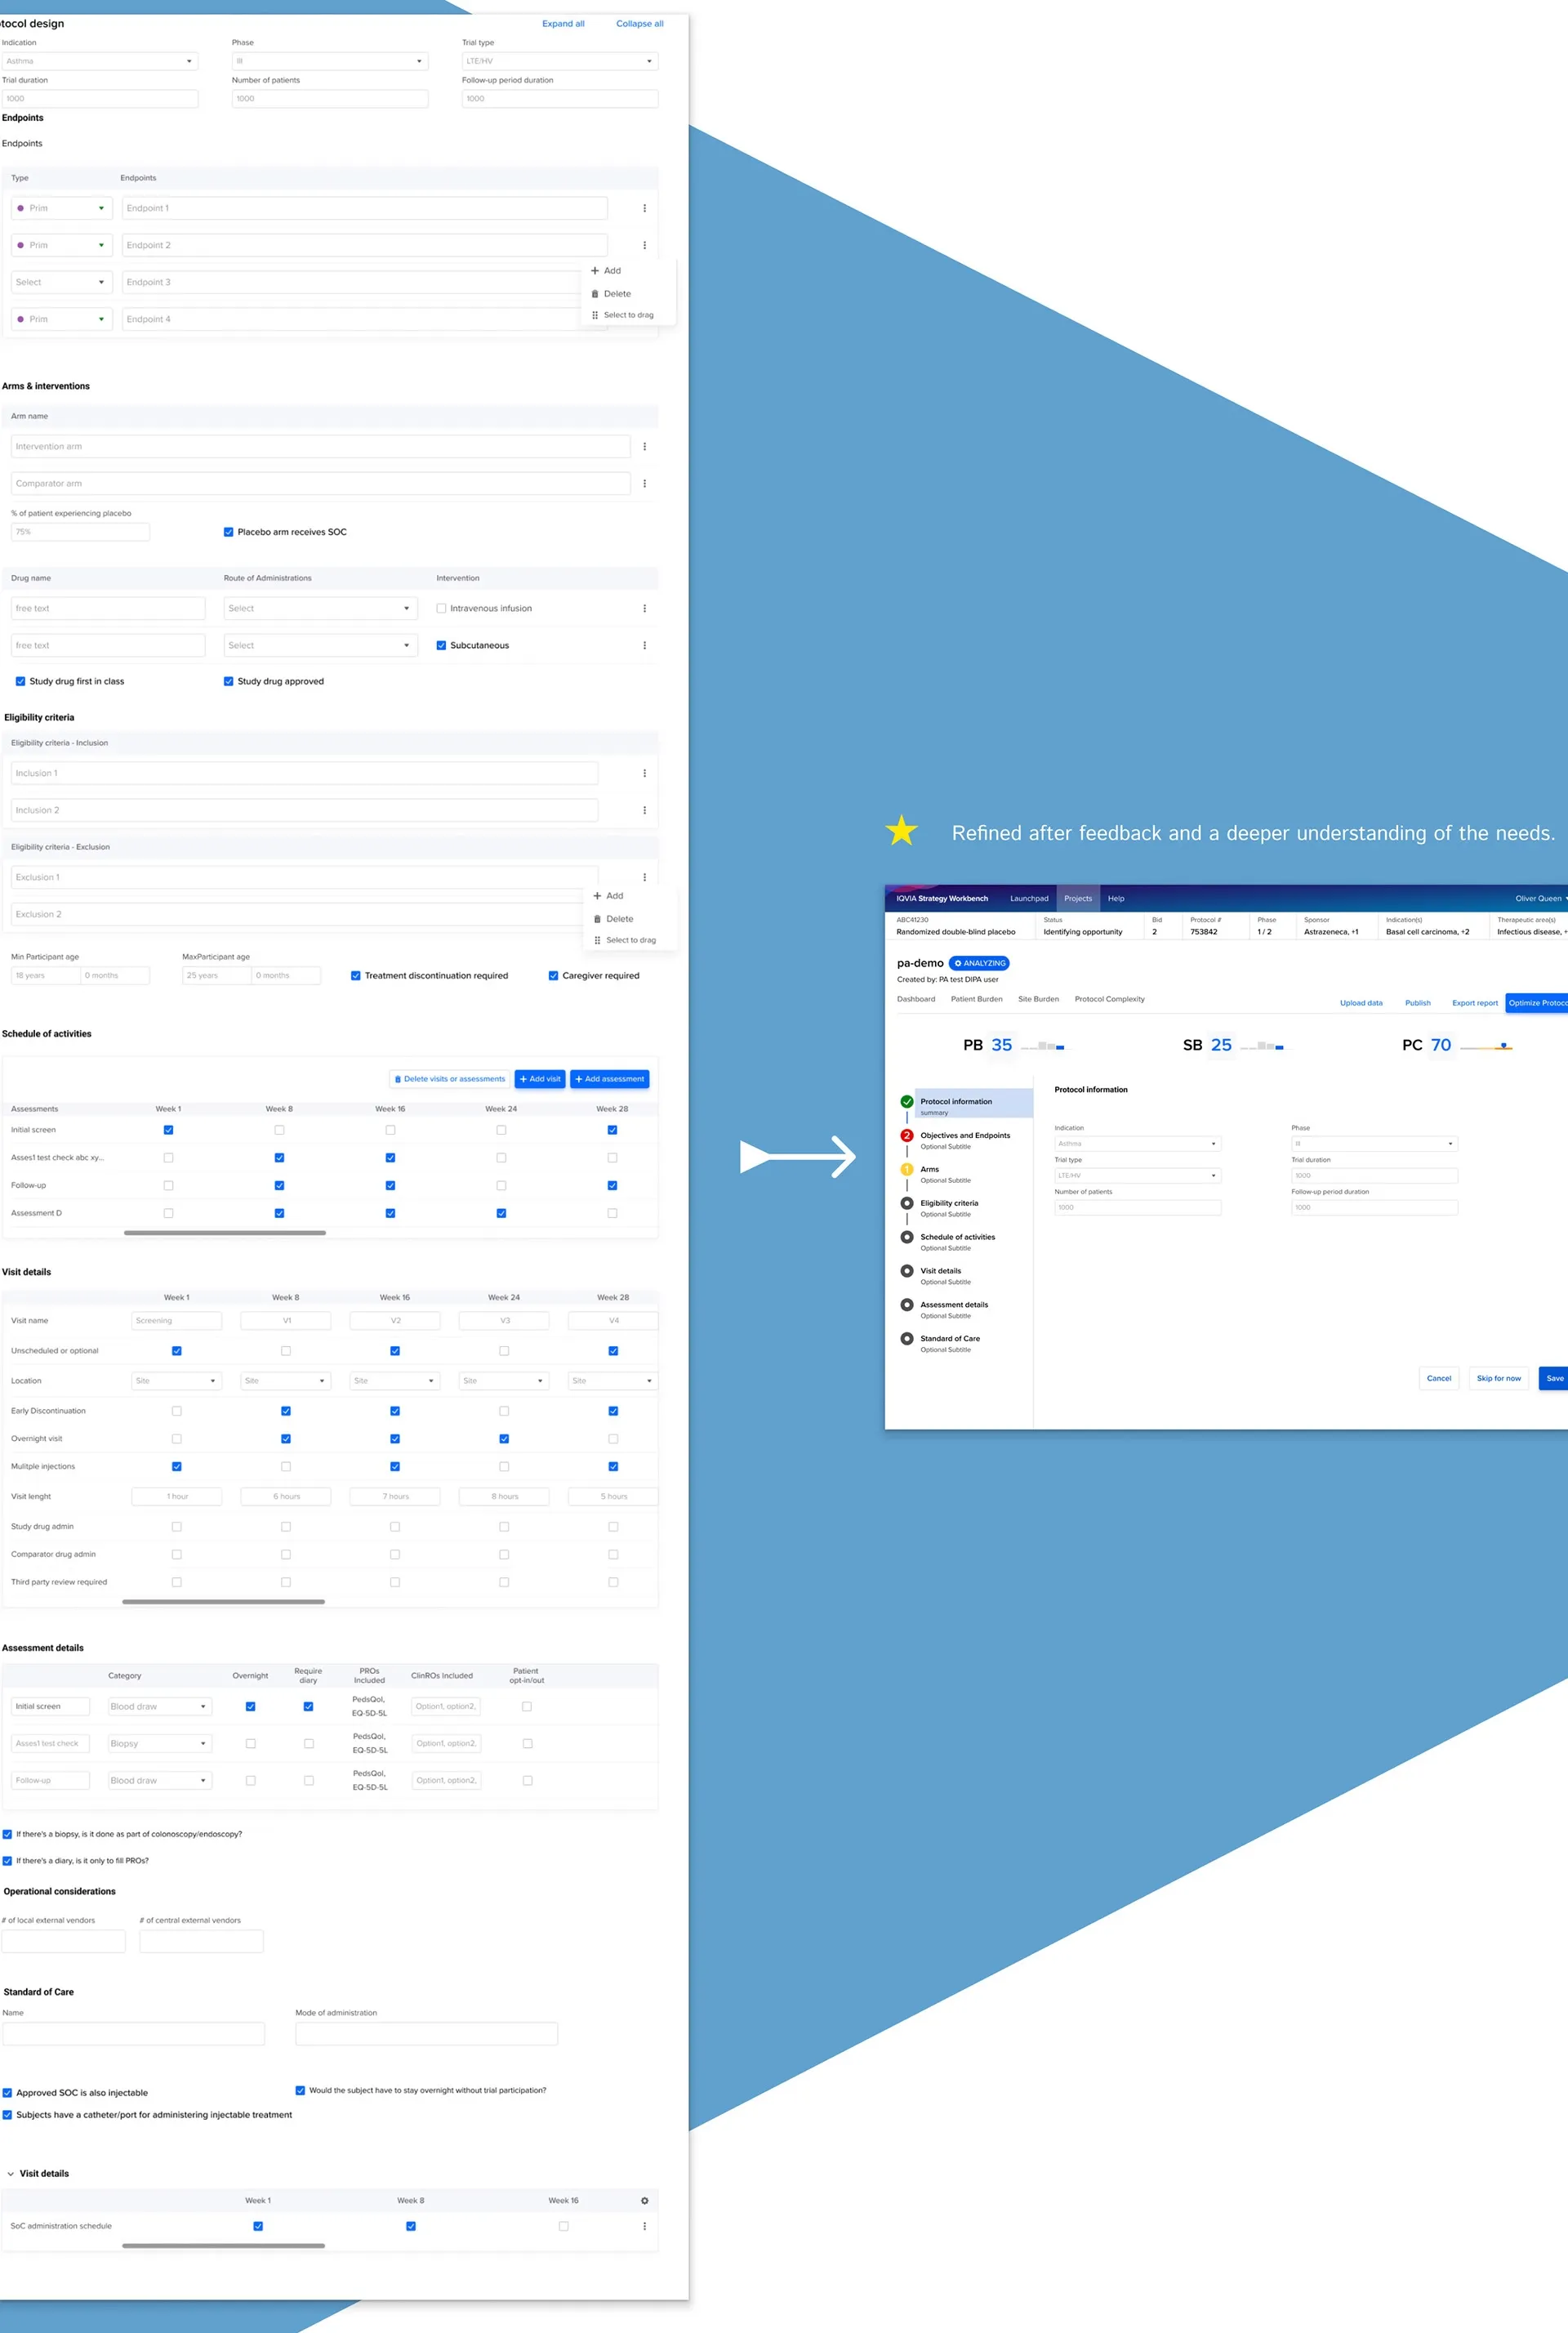Toggle biopsy done as part of colonoscopy checkbox

point(7,1834)
